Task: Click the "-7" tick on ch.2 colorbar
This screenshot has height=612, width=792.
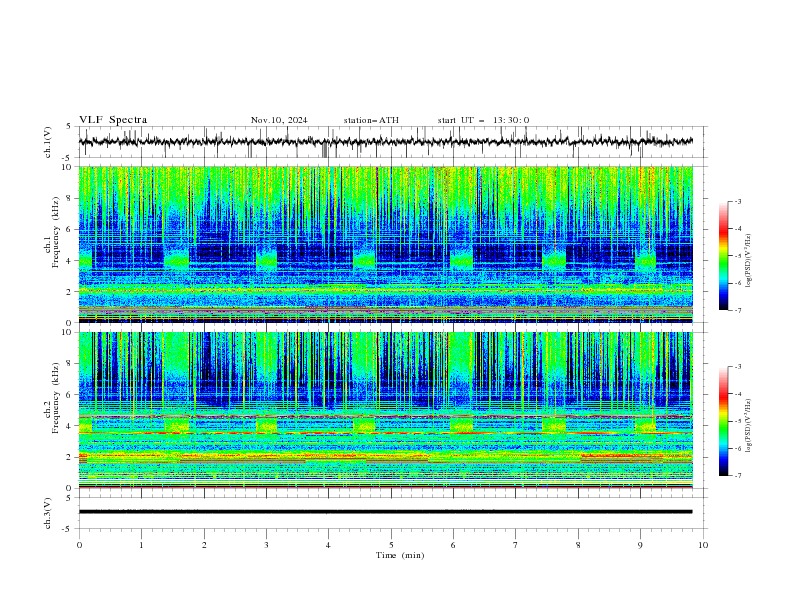Action: pos(738,476)
